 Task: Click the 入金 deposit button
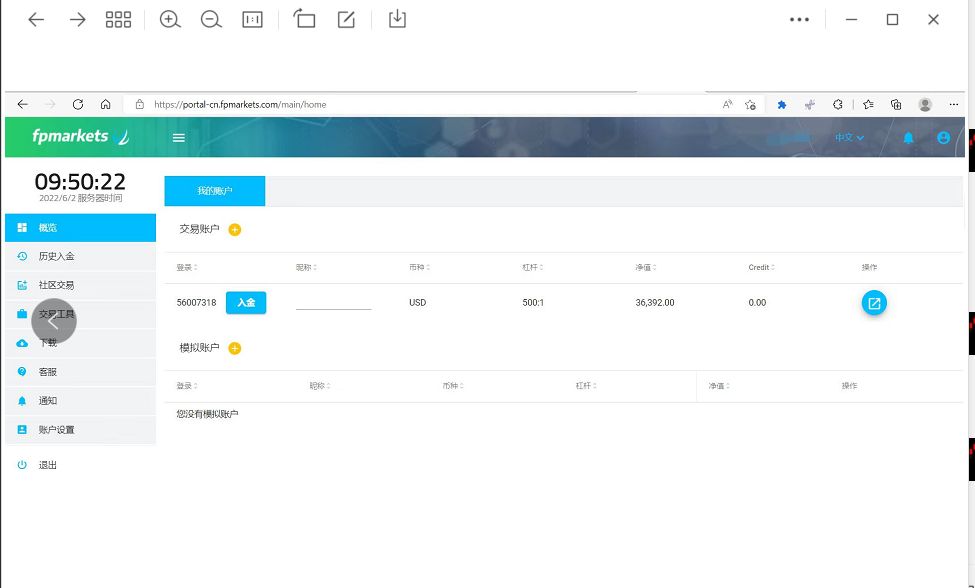[246, 303]
